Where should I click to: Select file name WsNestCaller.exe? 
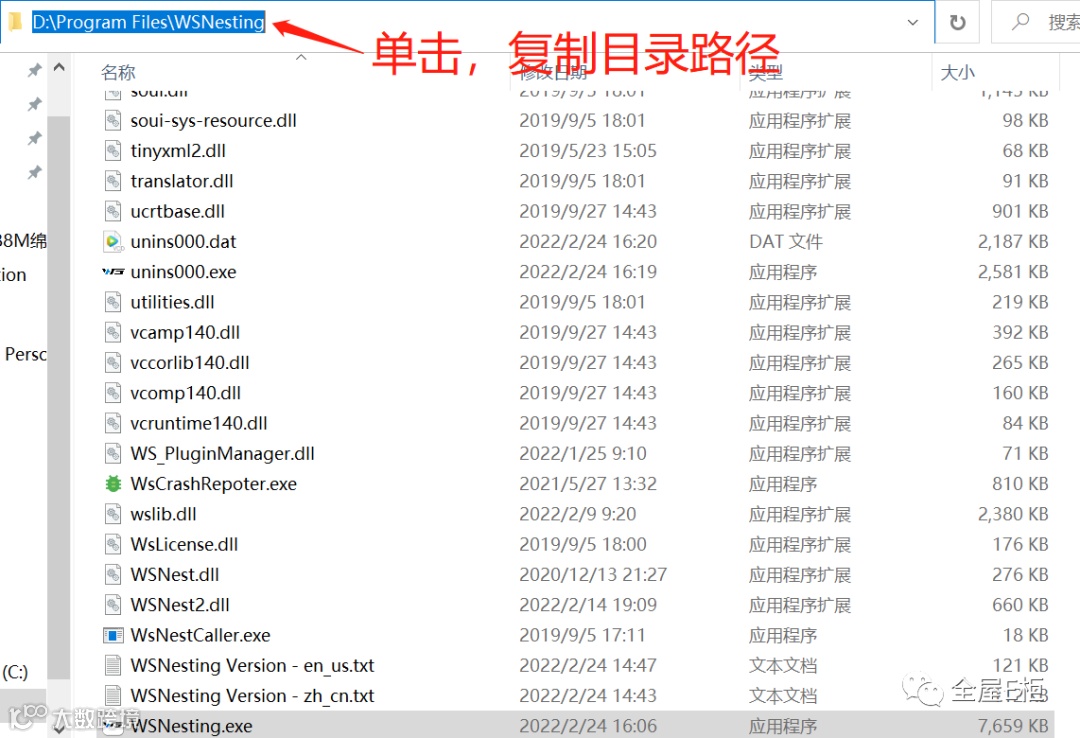(200, 635)
